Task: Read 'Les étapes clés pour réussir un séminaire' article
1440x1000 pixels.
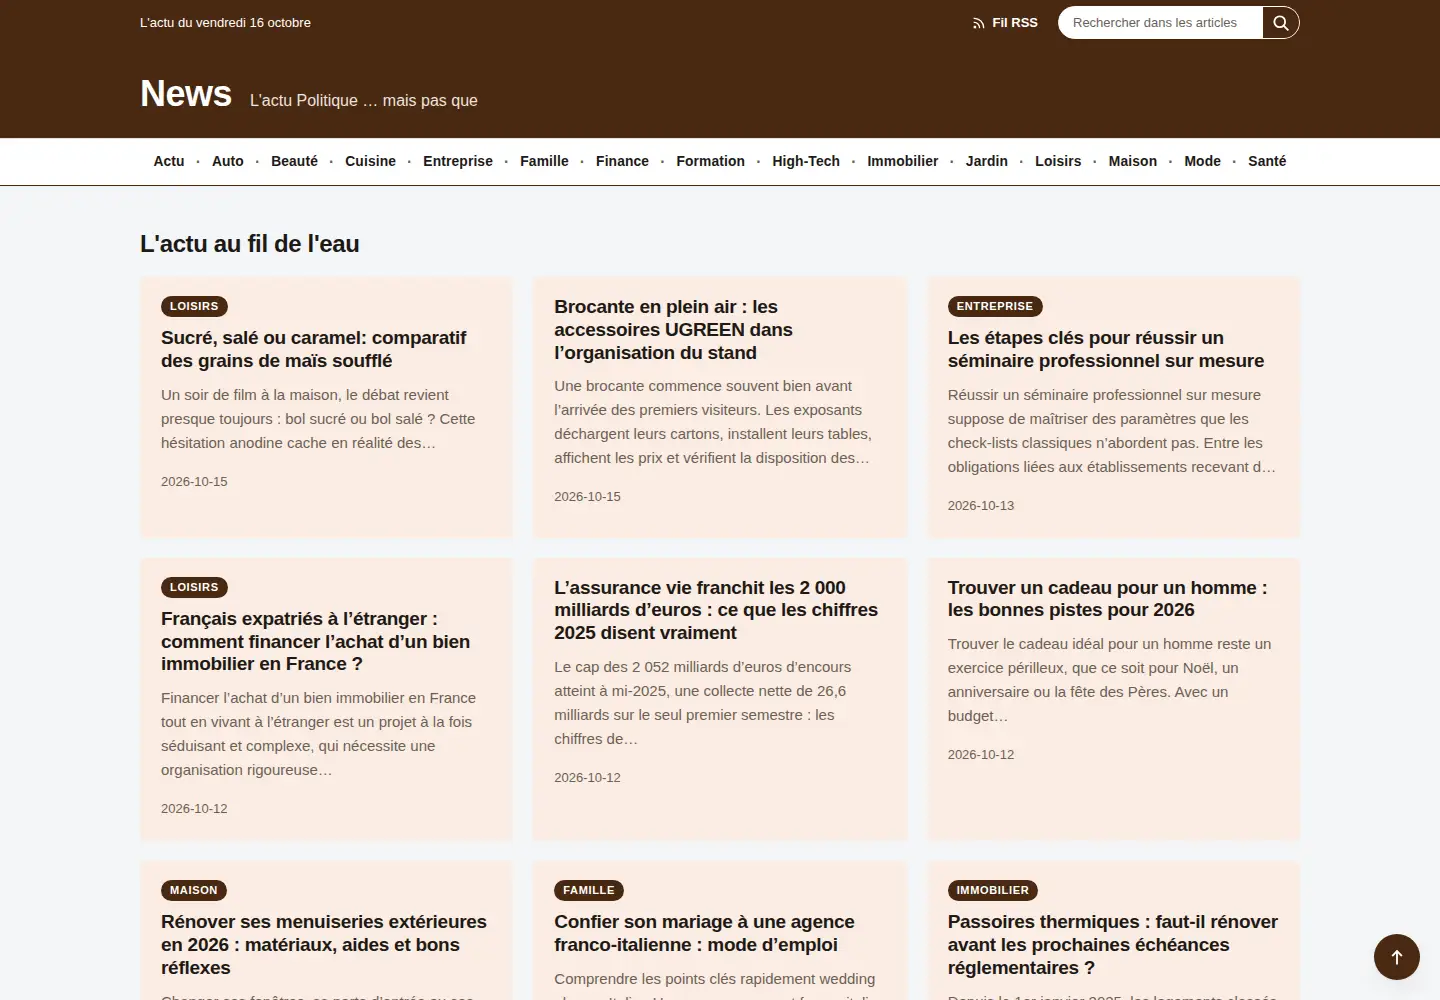Action: coord(1106,349)
